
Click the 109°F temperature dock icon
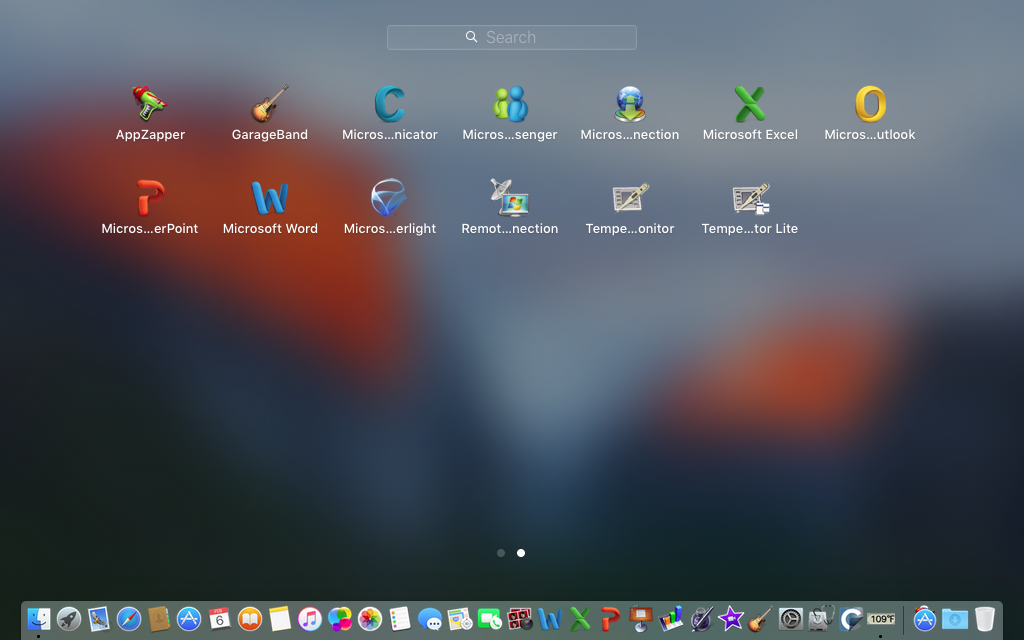[x=881, y=618]
